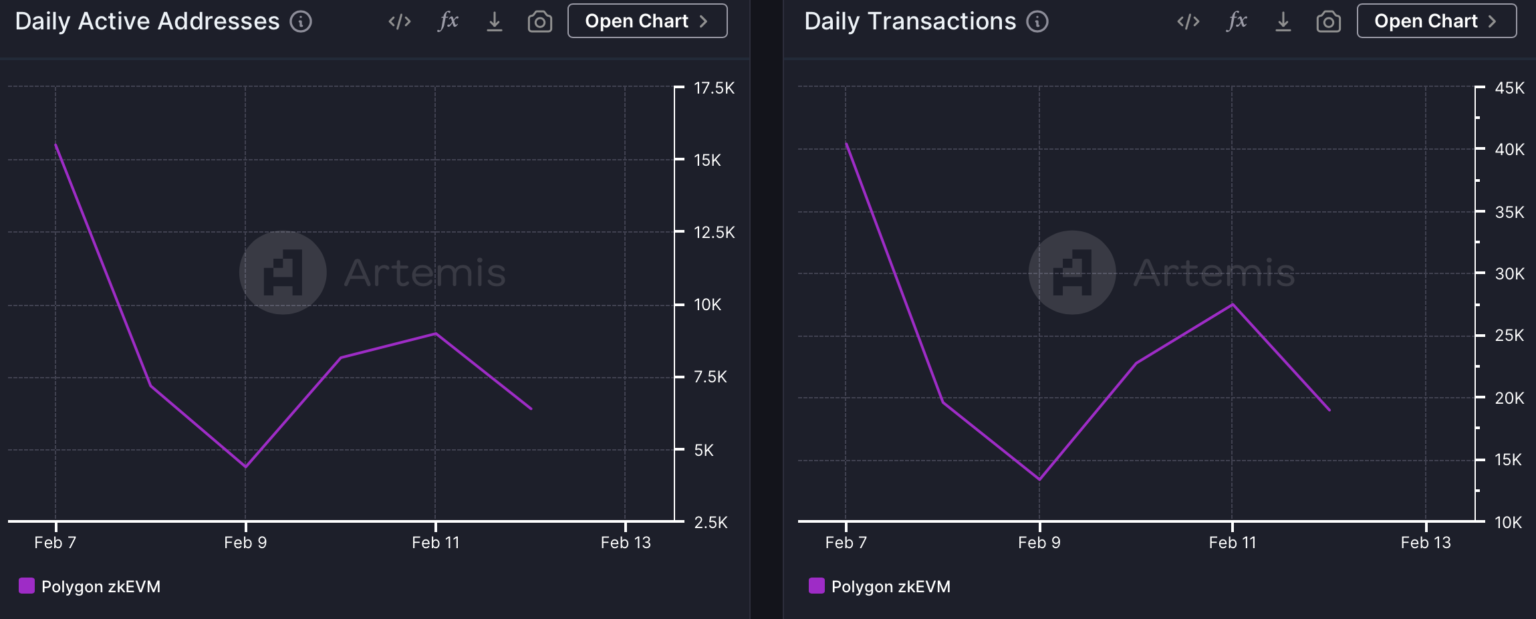Click info icon beside Daily Transactions title

pyautogui.click(x=1038, y=22)
